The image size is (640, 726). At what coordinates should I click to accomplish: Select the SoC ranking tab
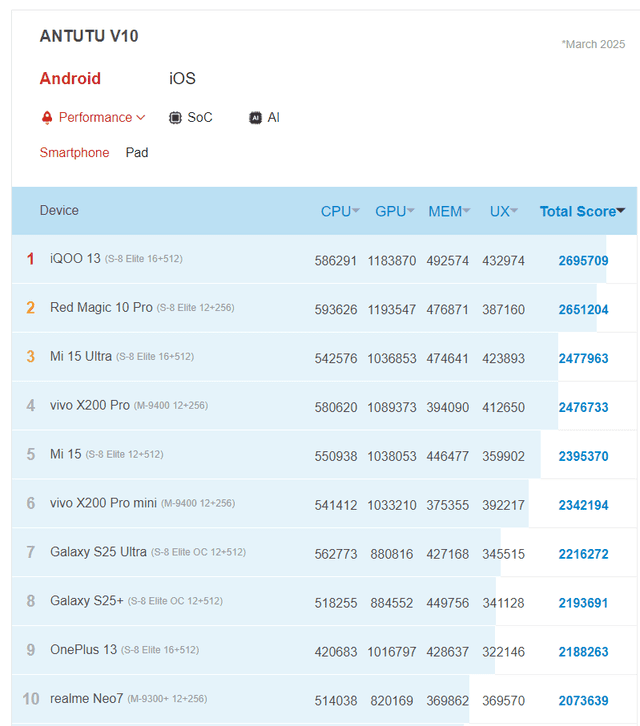coord(200,118)
